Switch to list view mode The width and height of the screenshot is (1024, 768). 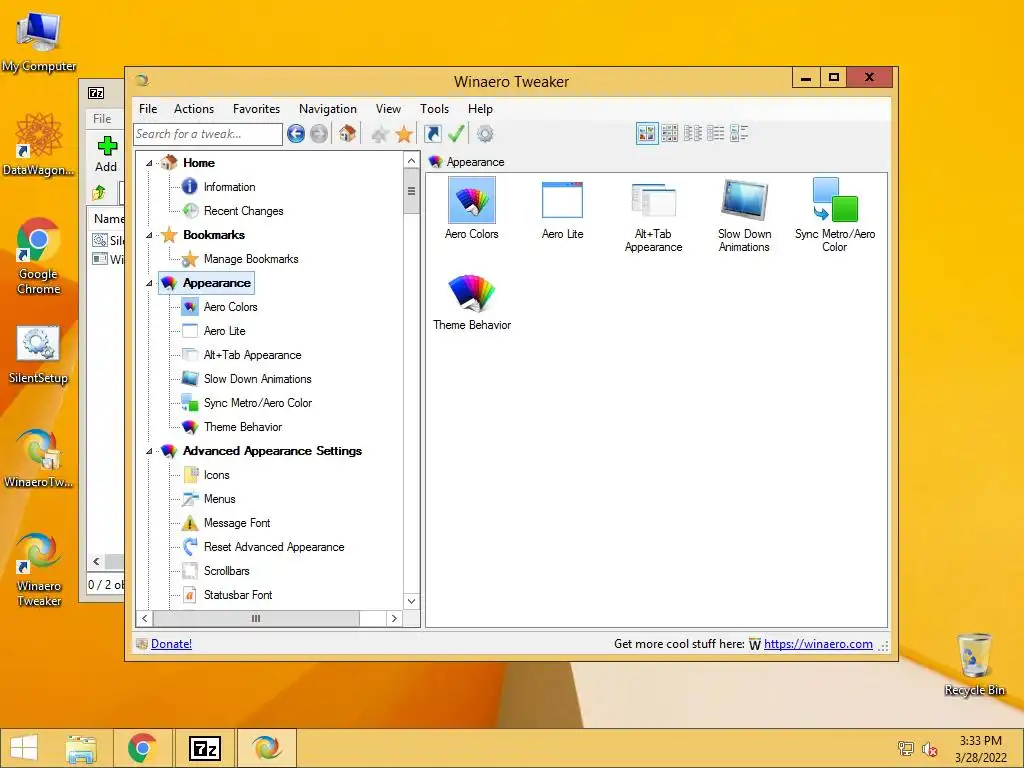coord(715,133)
